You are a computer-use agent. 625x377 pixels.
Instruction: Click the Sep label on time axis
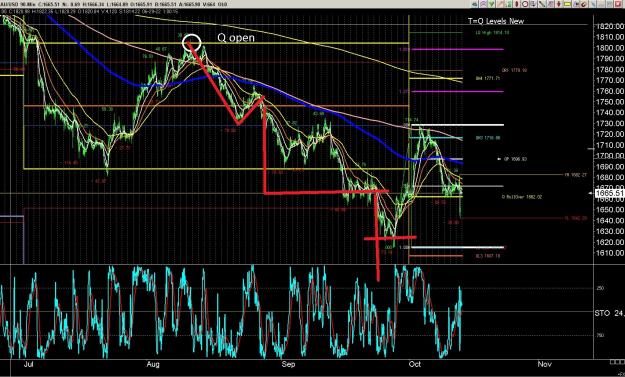tap(288, 364)
